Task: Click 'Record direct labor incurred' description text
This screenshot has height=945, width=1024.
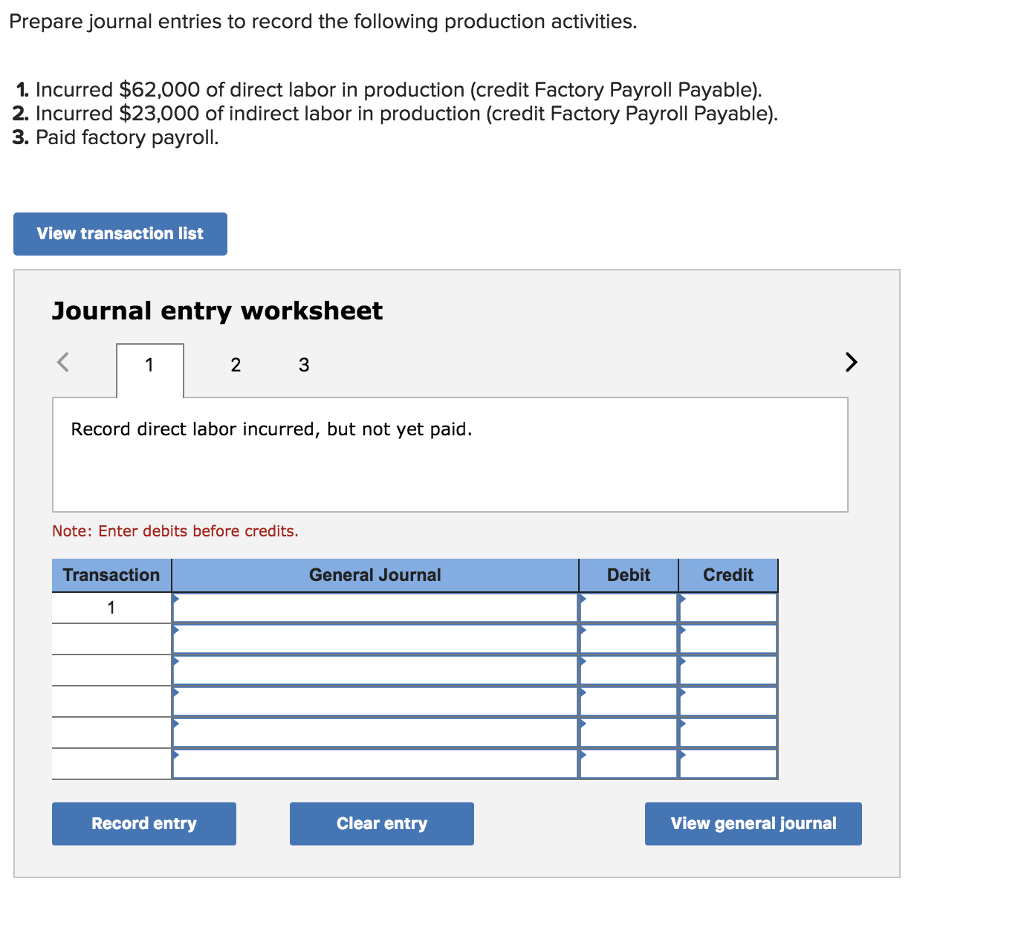Action: [x=271, y=429]
